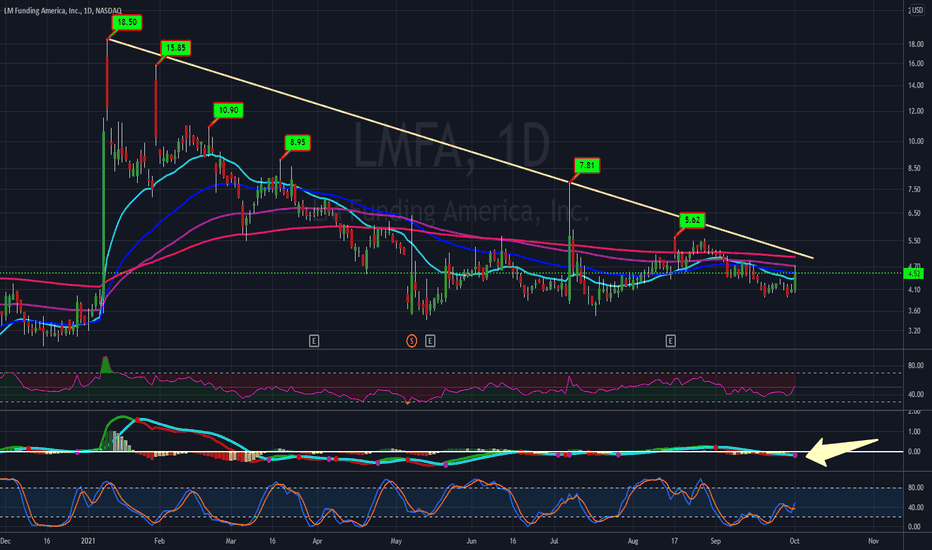Select the 10.90 green price label

point(228,110)
